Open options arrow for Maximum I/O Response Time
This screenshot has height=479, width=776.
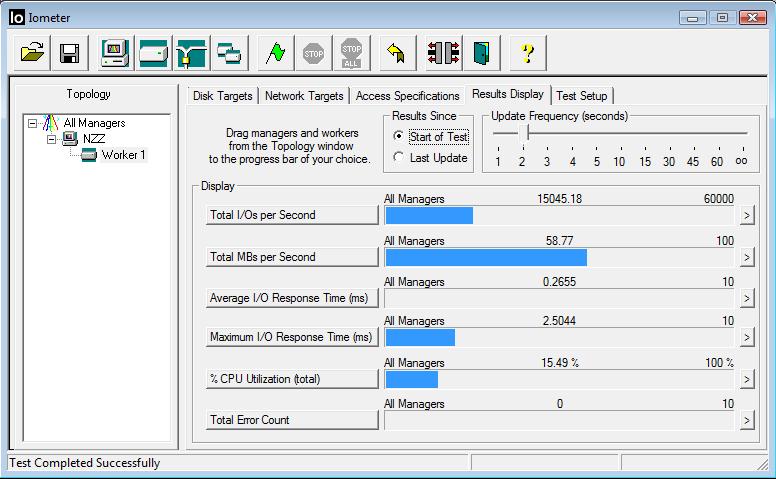747,337
